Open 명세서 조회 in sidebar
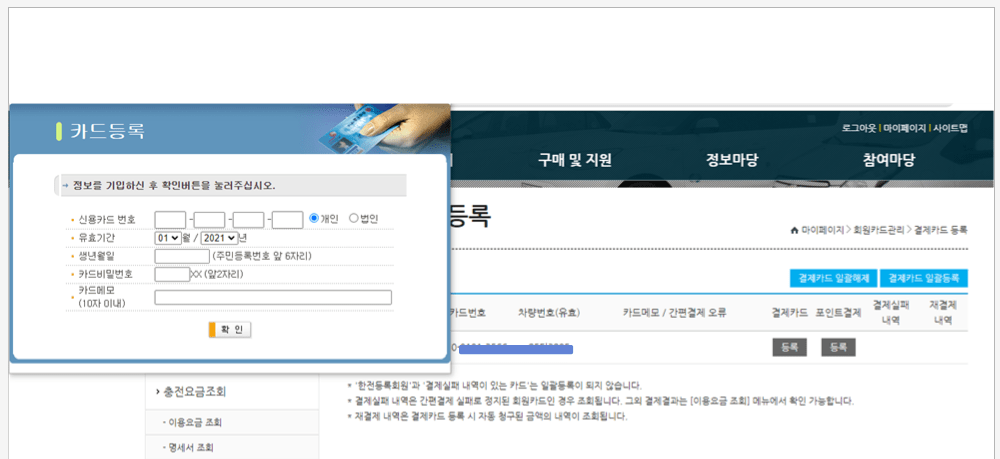This screenshot has height=459, width=1000. click(191, 448)
